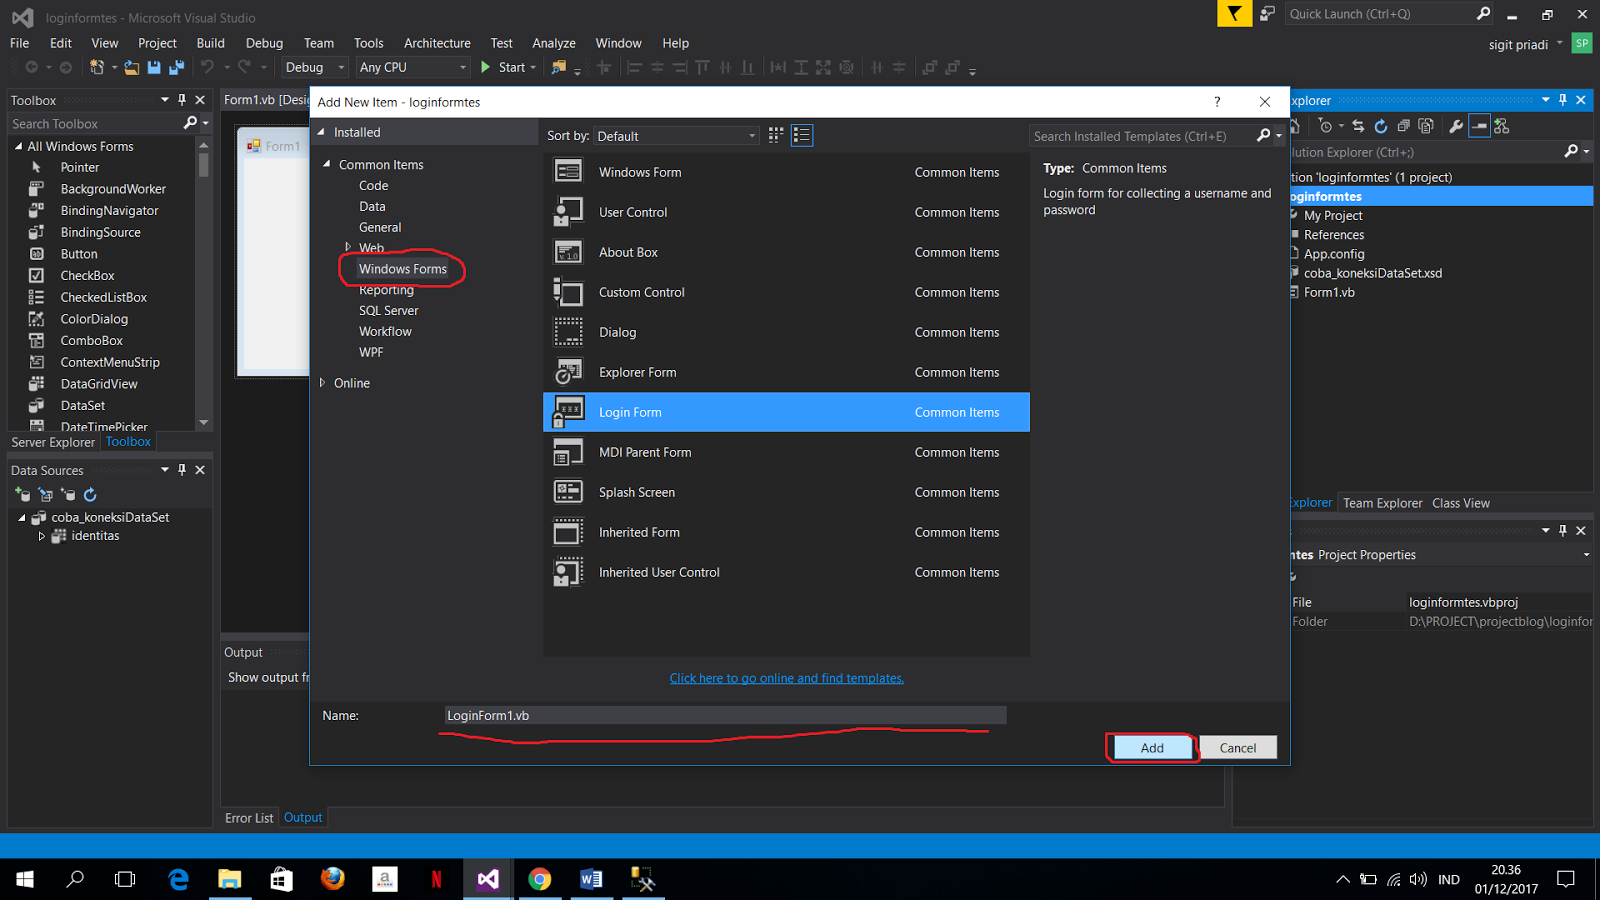Refresh the Data Sources panel
This screenshot has width=1600, height=900.
90,494
